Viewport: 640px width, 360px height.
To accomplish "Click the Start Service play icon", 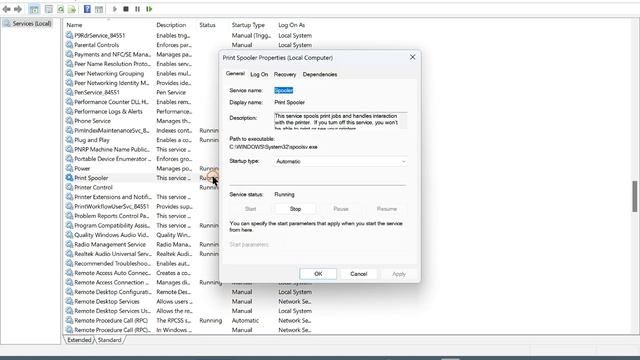I will [115, 9].
